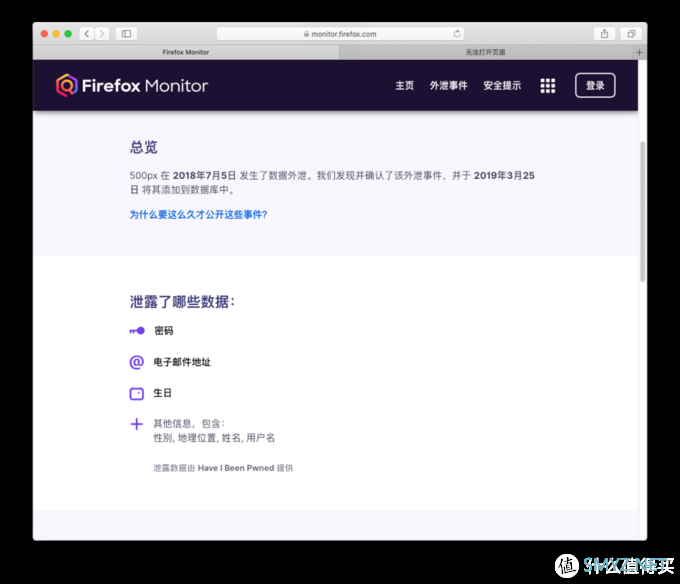Click the Firefox Monitor logo icon
This screenshot has width=680, height=584.
(66, 85)
